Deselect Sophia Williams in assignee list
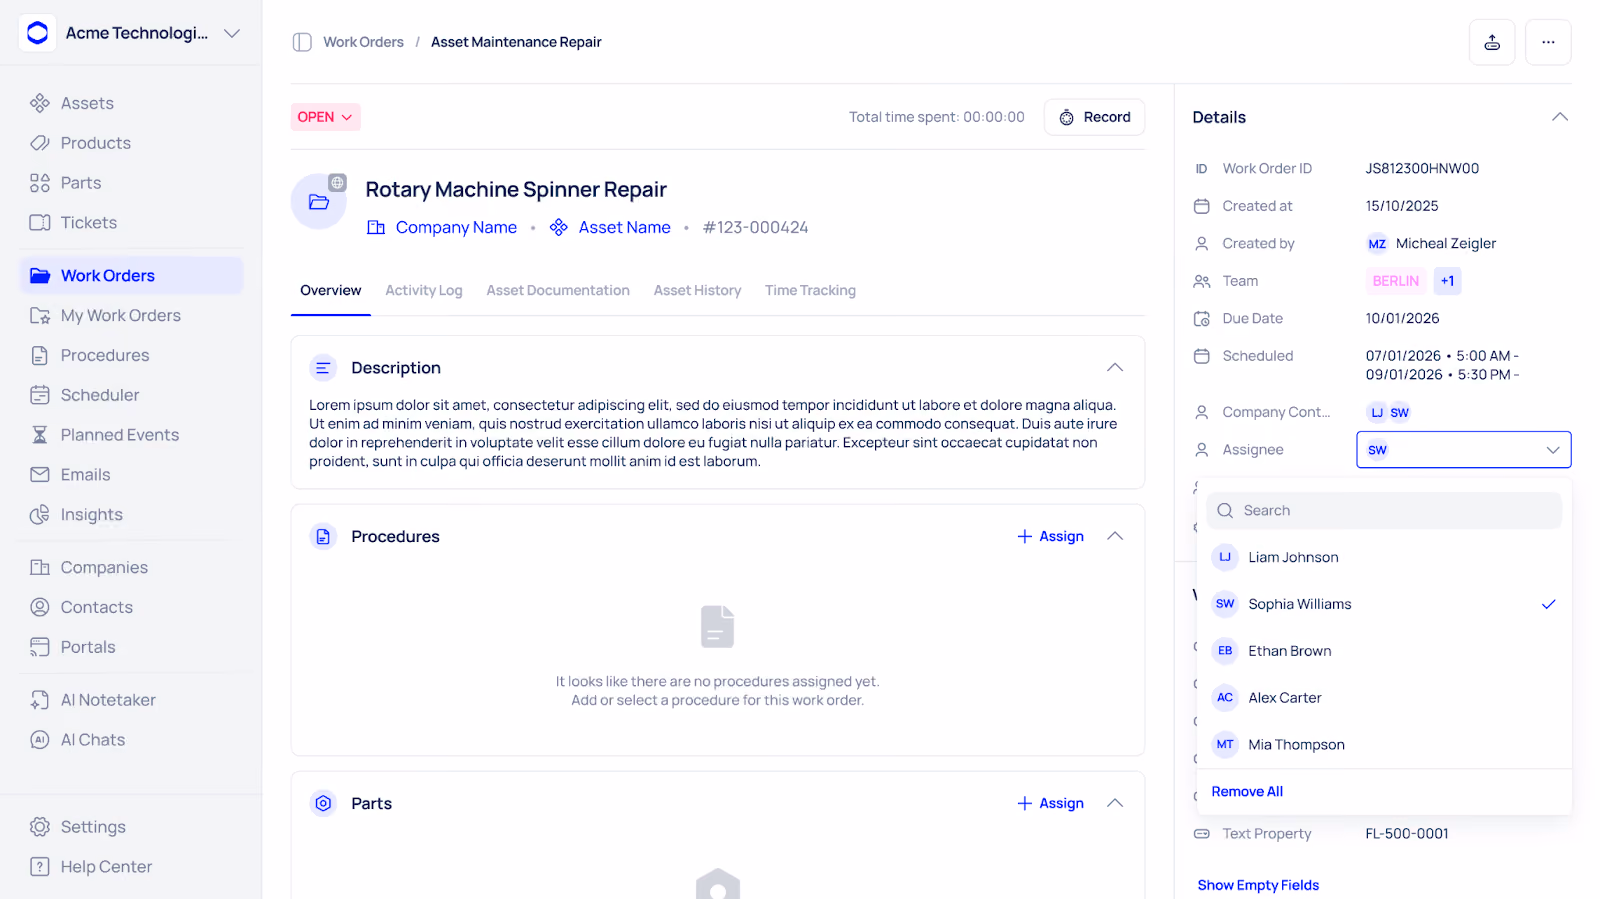This screenshot has height=899, width=1600. tap(1384, 604)
